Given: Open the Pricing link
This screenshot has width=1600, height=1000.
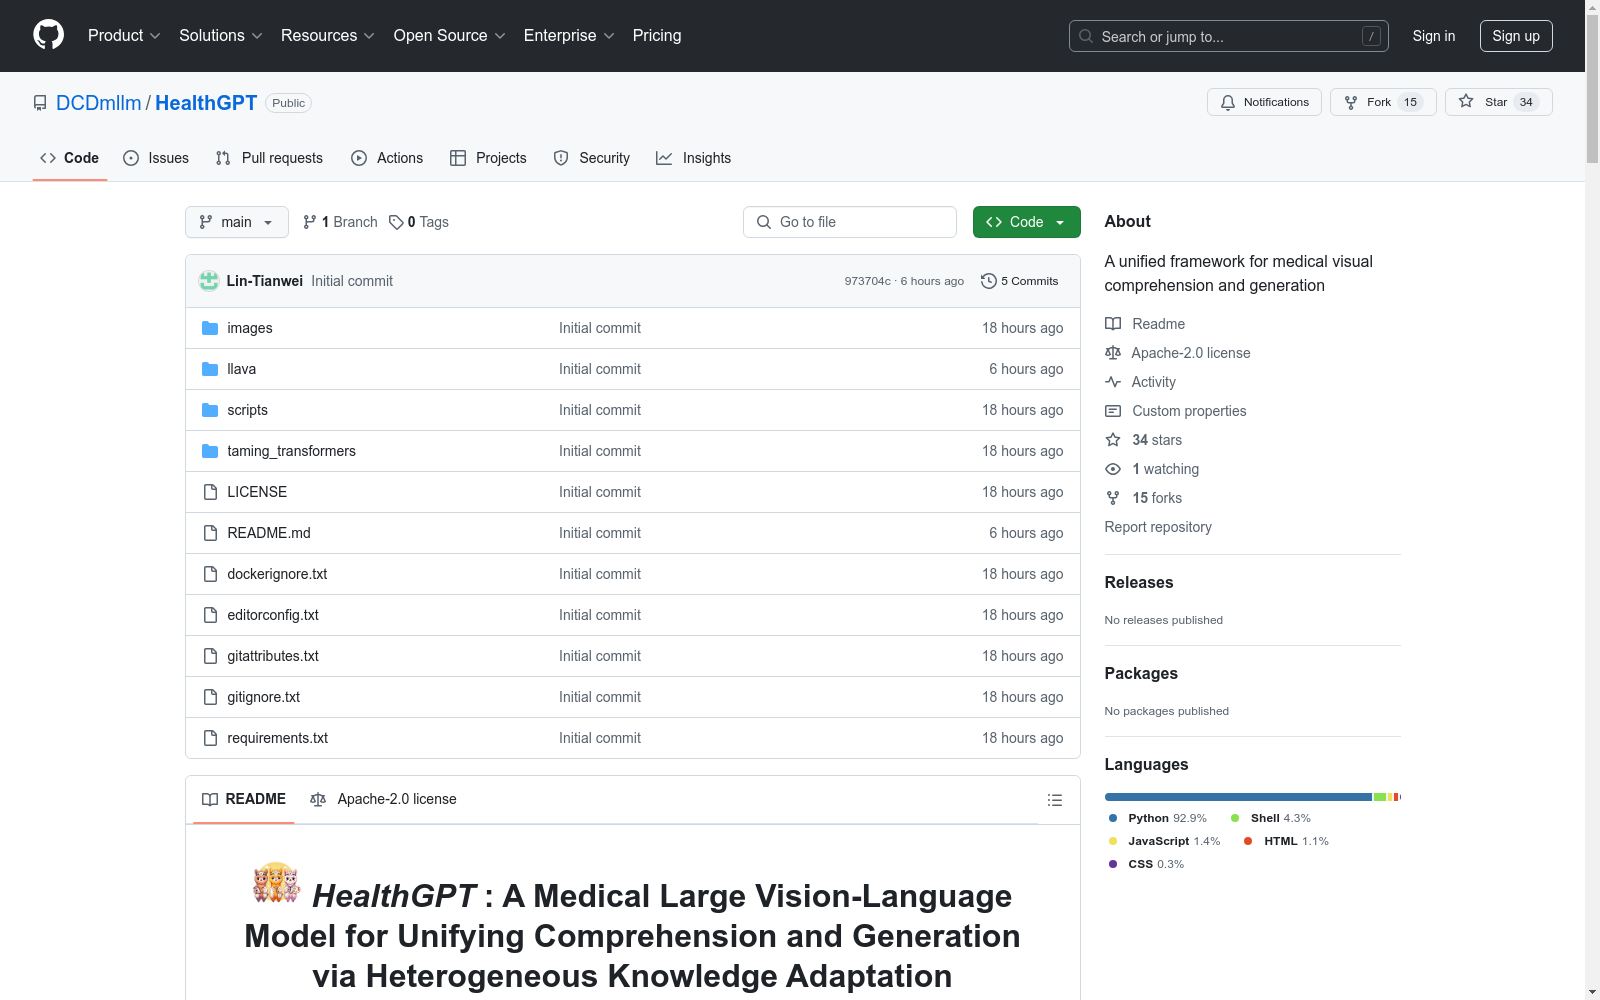Looking at the screenshot, I should pyautogui.click(x=657, y=35).
